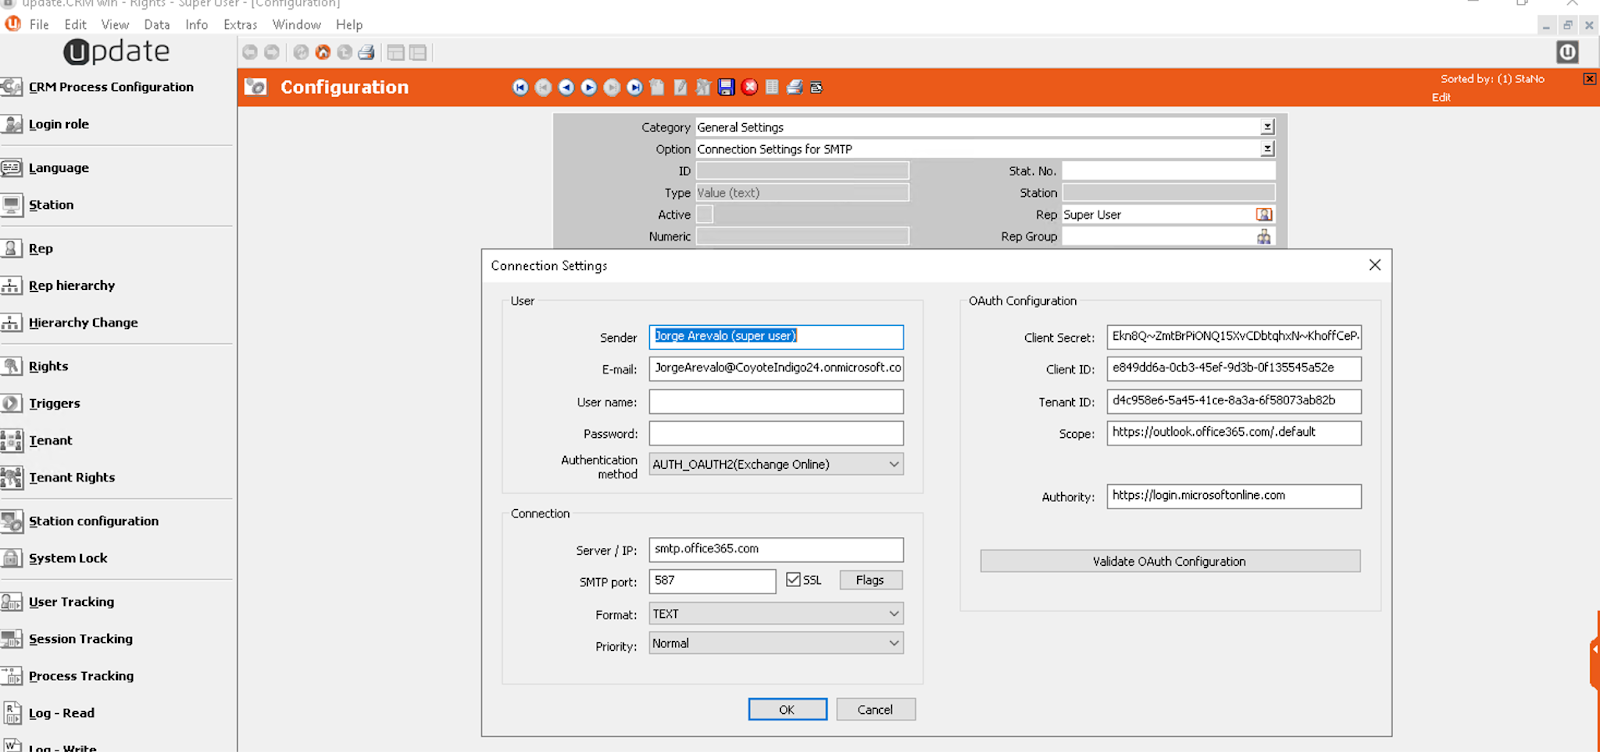Click the Stat. No. field
The image size is (1600, 752).
point(1168,171)
